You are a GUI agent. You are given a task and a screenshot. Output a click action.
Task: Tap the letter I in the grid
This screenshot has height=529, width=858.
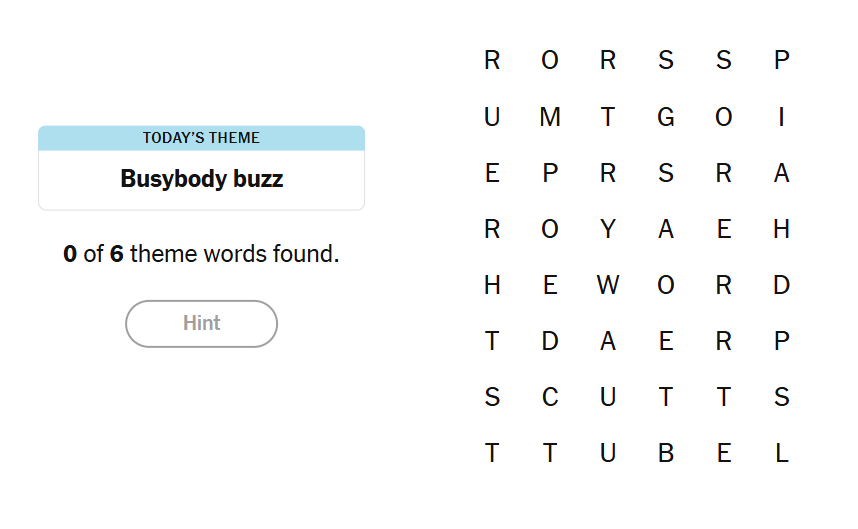[x=781, y=118]
